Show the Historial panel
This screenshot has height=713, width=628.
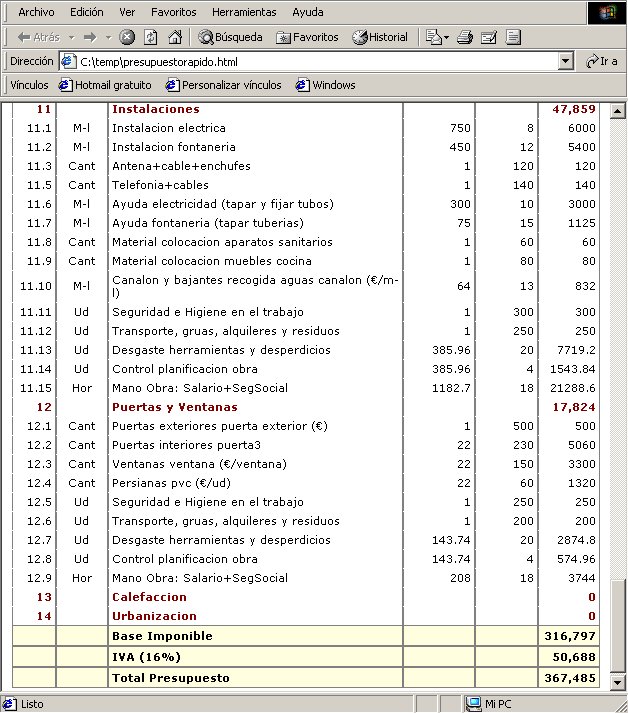[380, 37]
